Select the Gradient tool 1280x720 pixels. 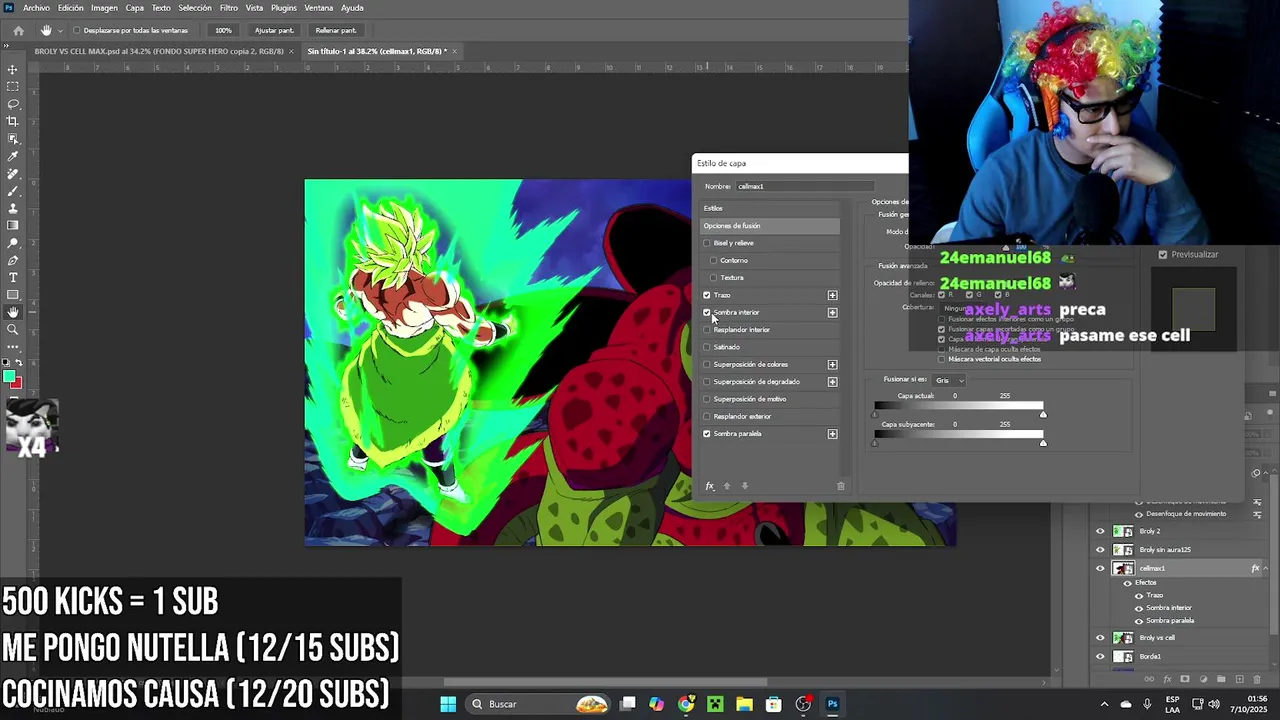pos(13,225)
